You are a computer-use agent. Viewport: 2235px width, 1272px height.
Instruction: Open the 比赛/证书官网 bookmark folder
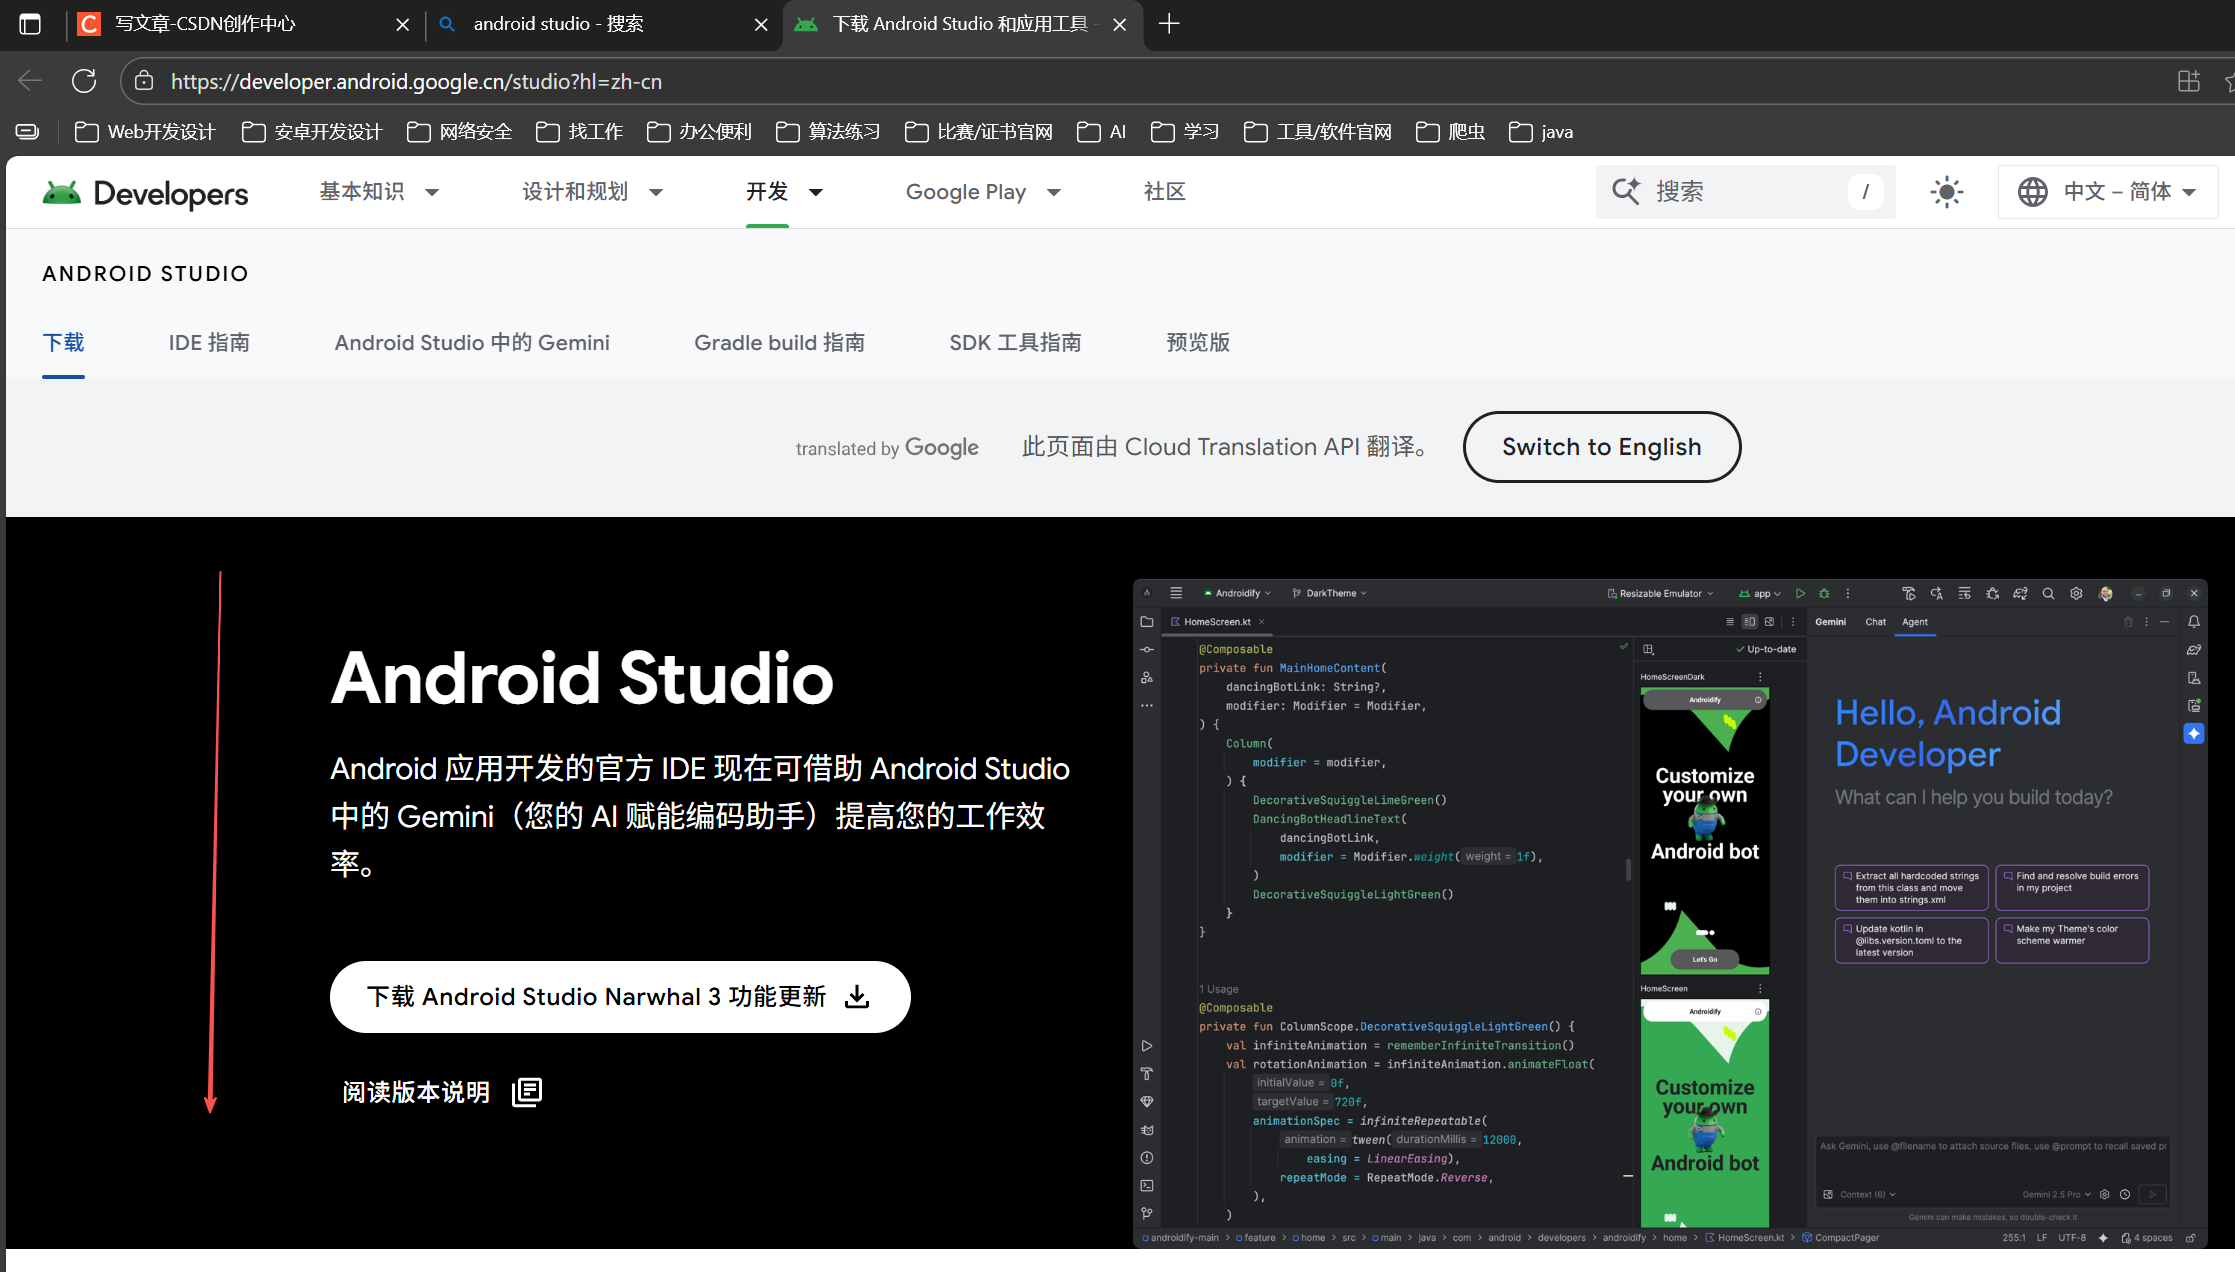pyautogui.click(x=979, y=132)
